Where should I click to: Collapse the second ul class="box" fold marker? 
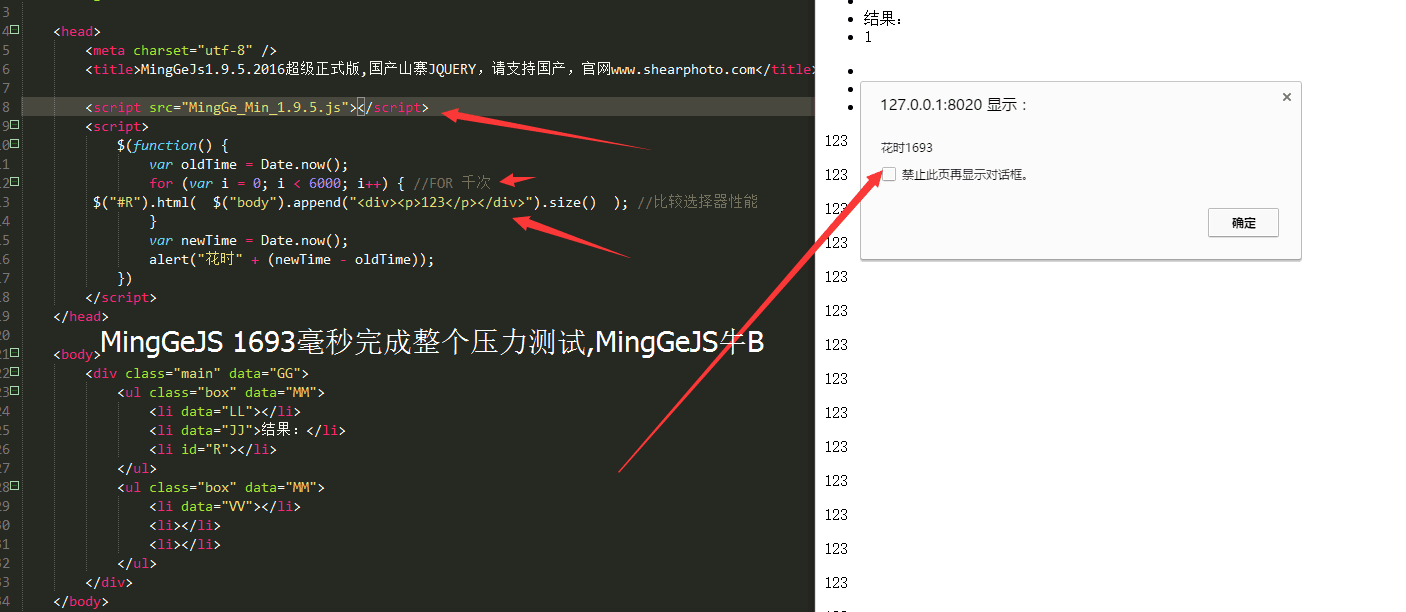[14, 487]
